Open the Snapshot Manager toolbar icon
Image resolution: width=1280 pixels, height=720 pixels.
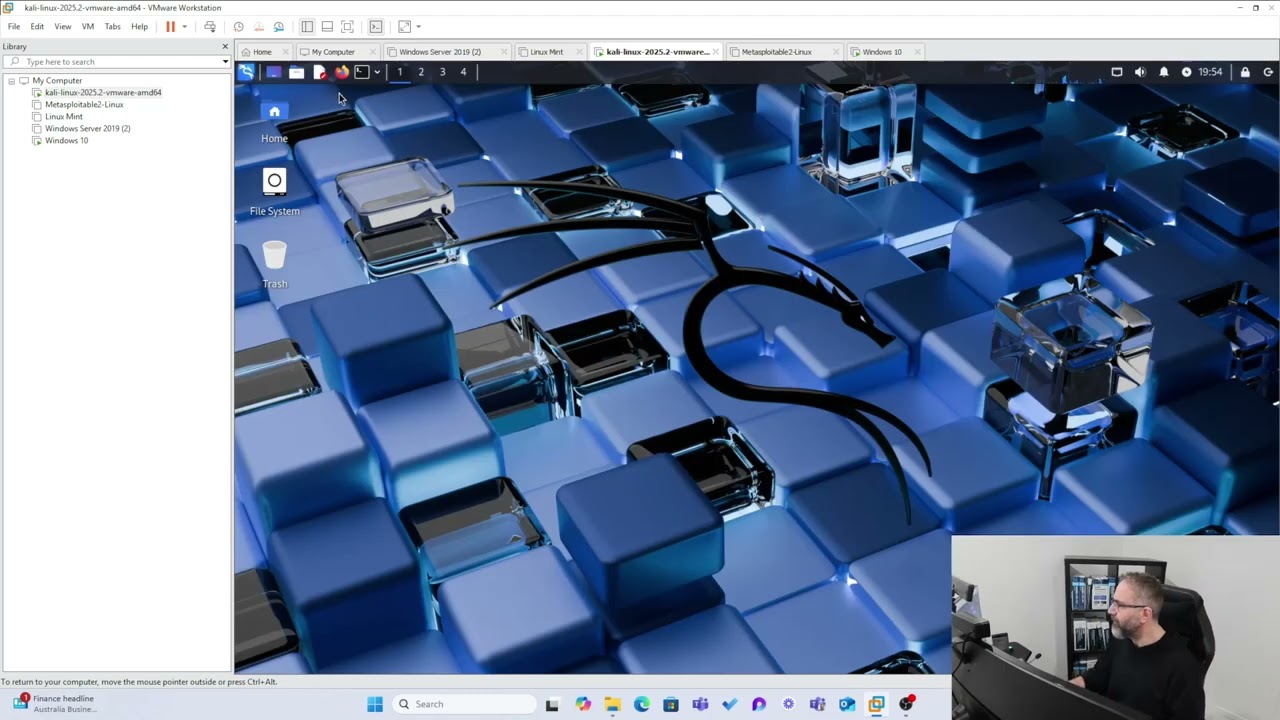[278, 26]
